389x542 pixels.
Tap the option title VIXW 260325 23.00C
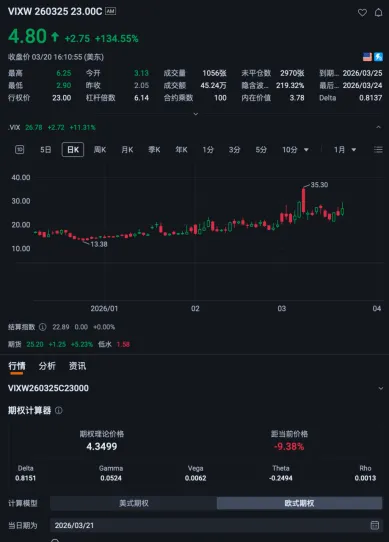tap(55, 11)
